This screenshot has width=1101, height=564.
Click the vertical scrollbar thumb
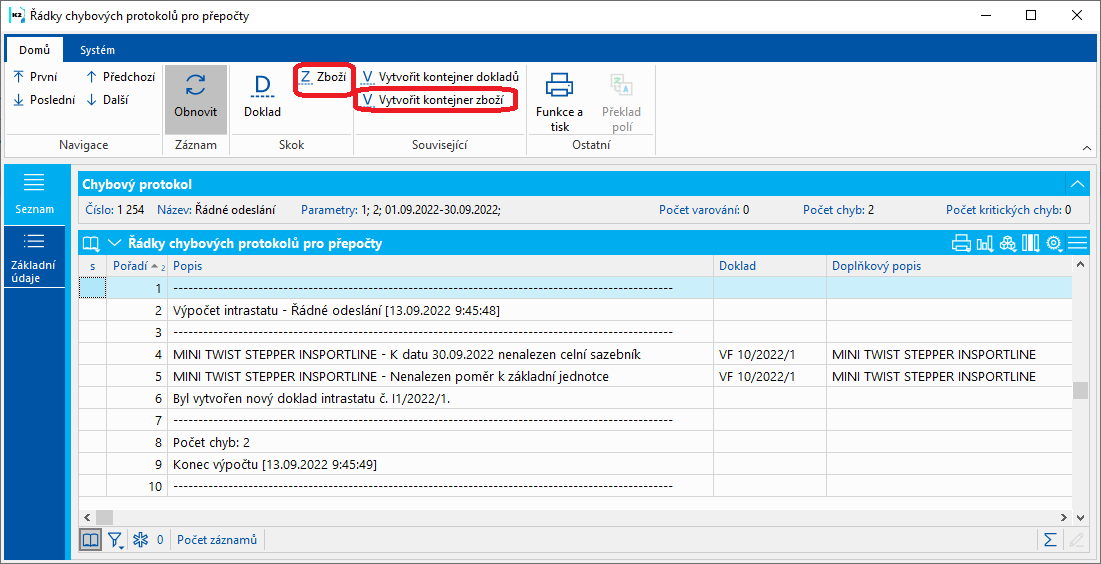(1083, 390)
